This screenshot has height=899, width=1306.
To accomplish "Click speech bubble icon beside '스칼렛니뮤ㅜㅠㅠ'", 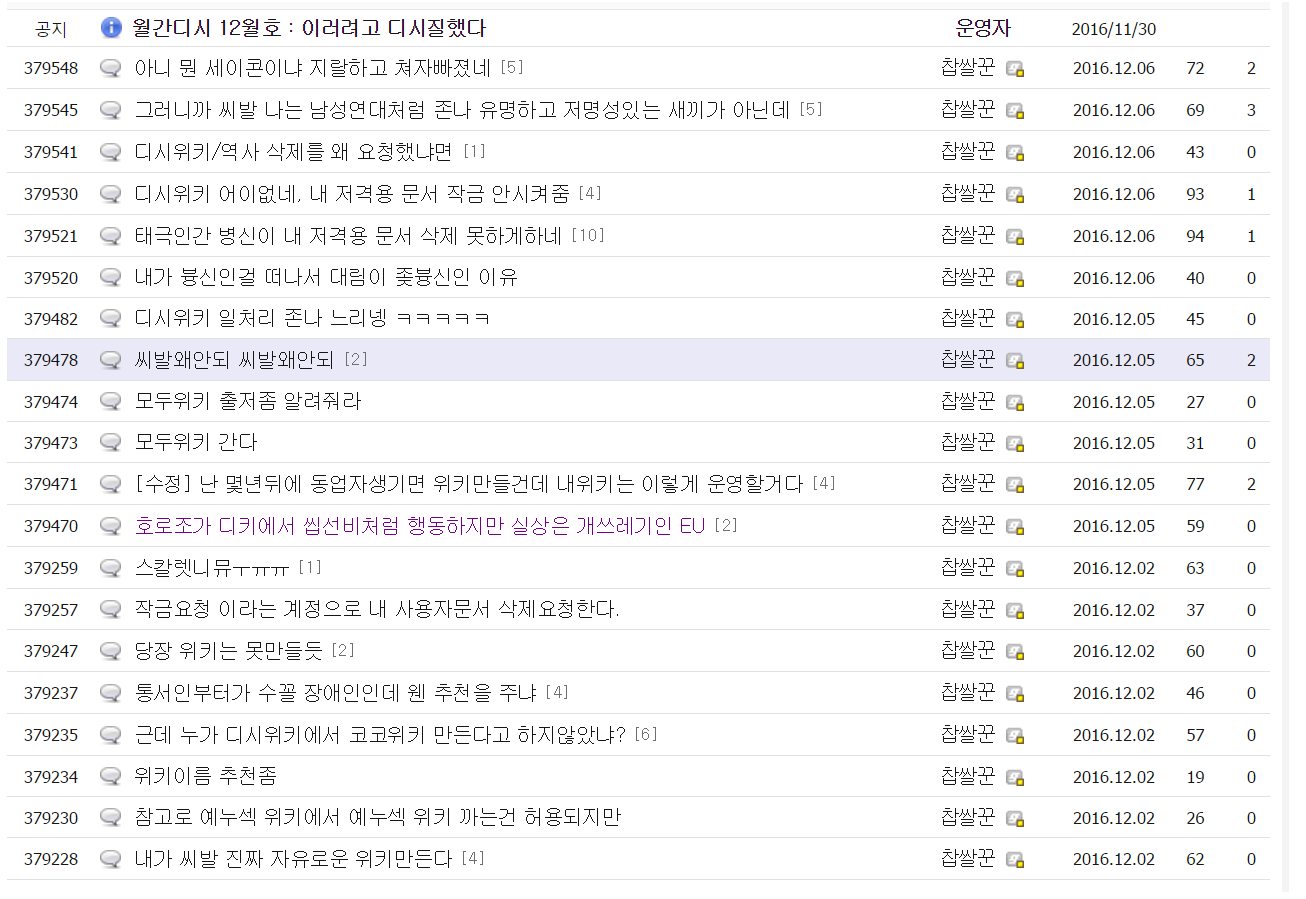I will [x=111, y=568].
